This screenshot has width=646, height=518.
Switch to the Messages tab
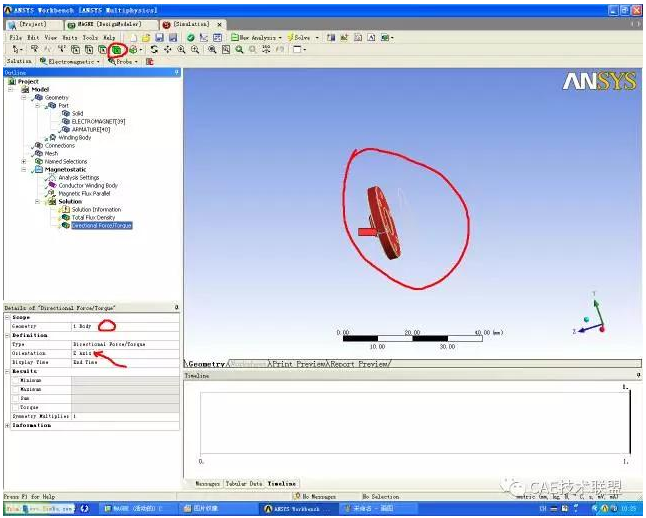click(207, 483)
